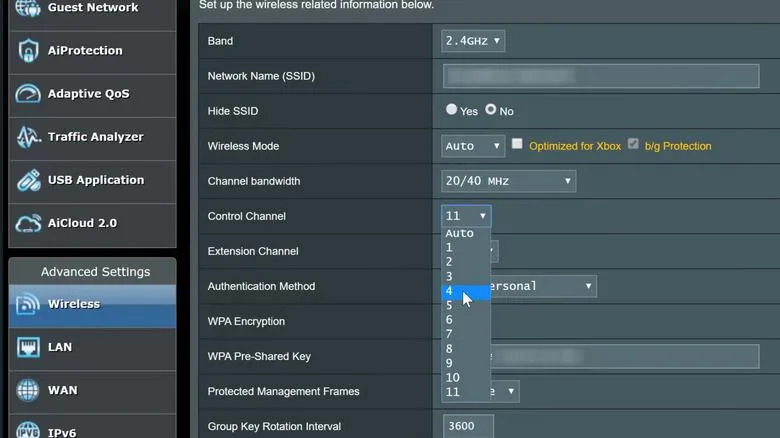Choose channel 11 at list bottom
780x438 pixels.
click(466, 392)
